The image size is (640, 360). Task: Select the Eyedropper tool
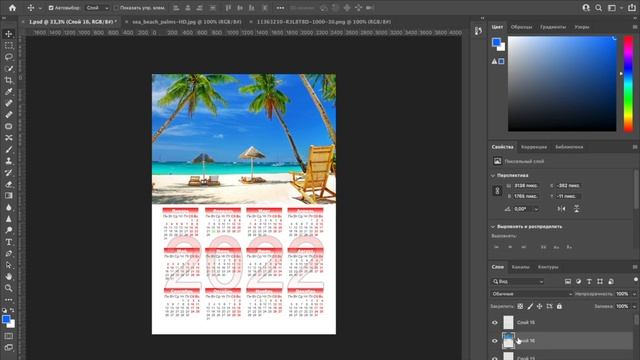9,91
